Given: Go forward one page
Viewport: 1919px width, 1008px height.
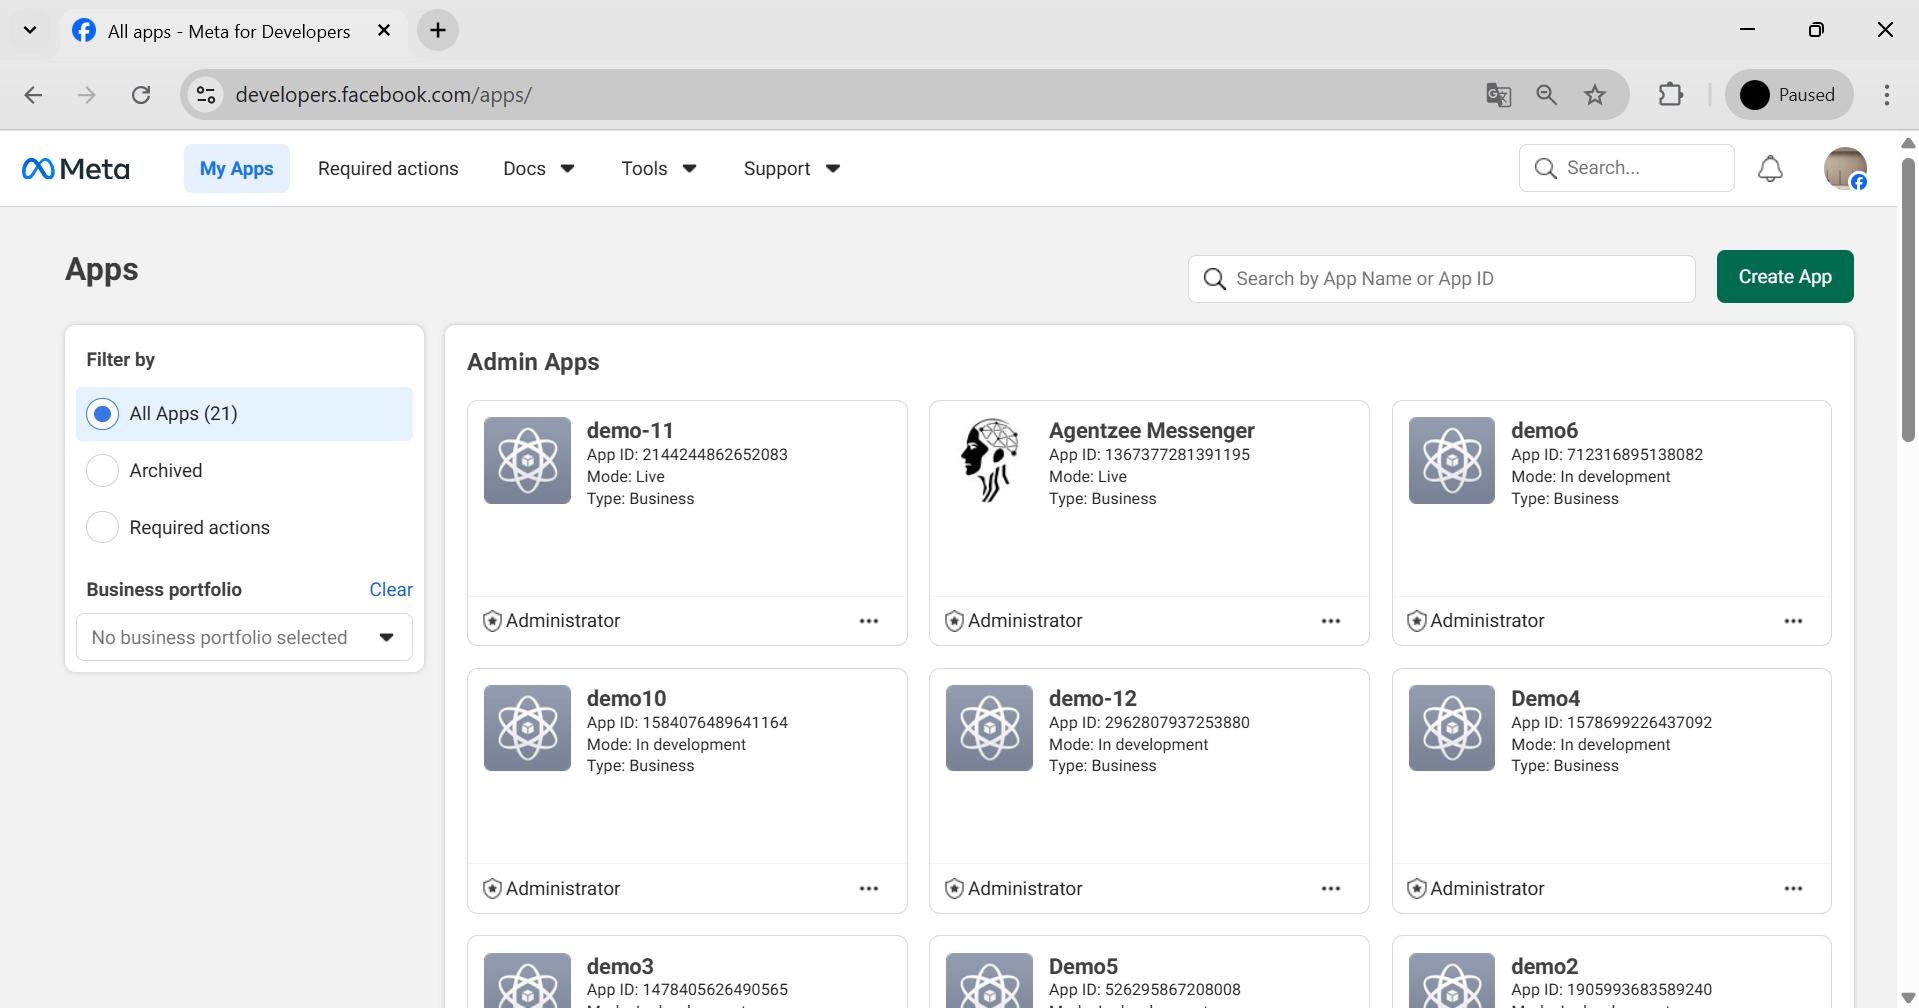Looking at the screenshot, I should pos(87,95).
